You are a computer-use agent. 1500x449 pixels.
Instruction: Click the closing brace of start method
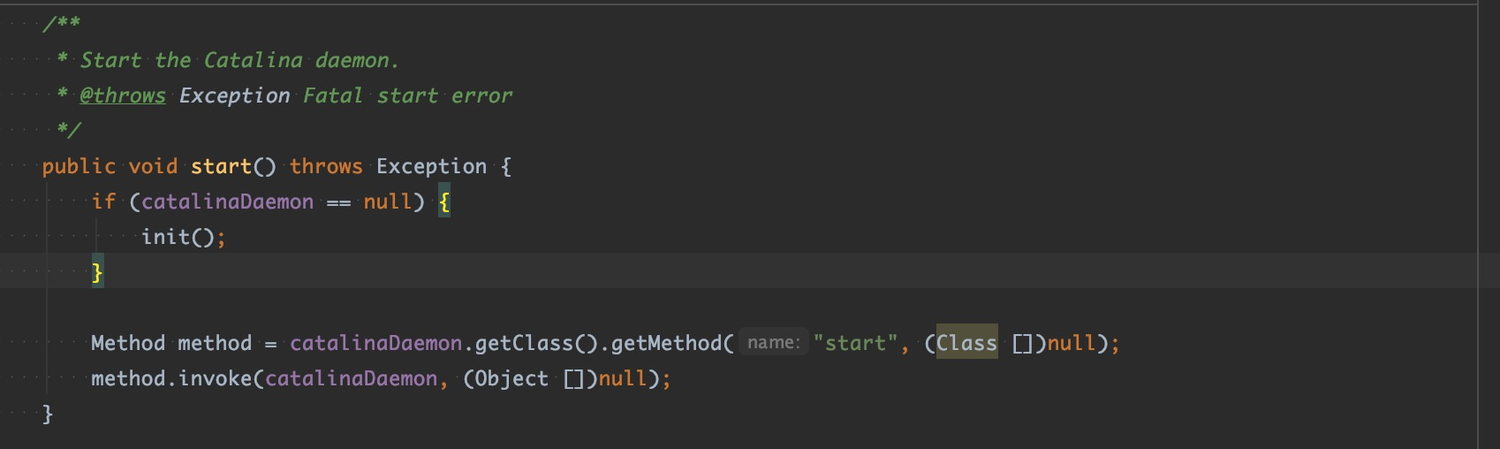pyautogui.click(x=47, y=414)
